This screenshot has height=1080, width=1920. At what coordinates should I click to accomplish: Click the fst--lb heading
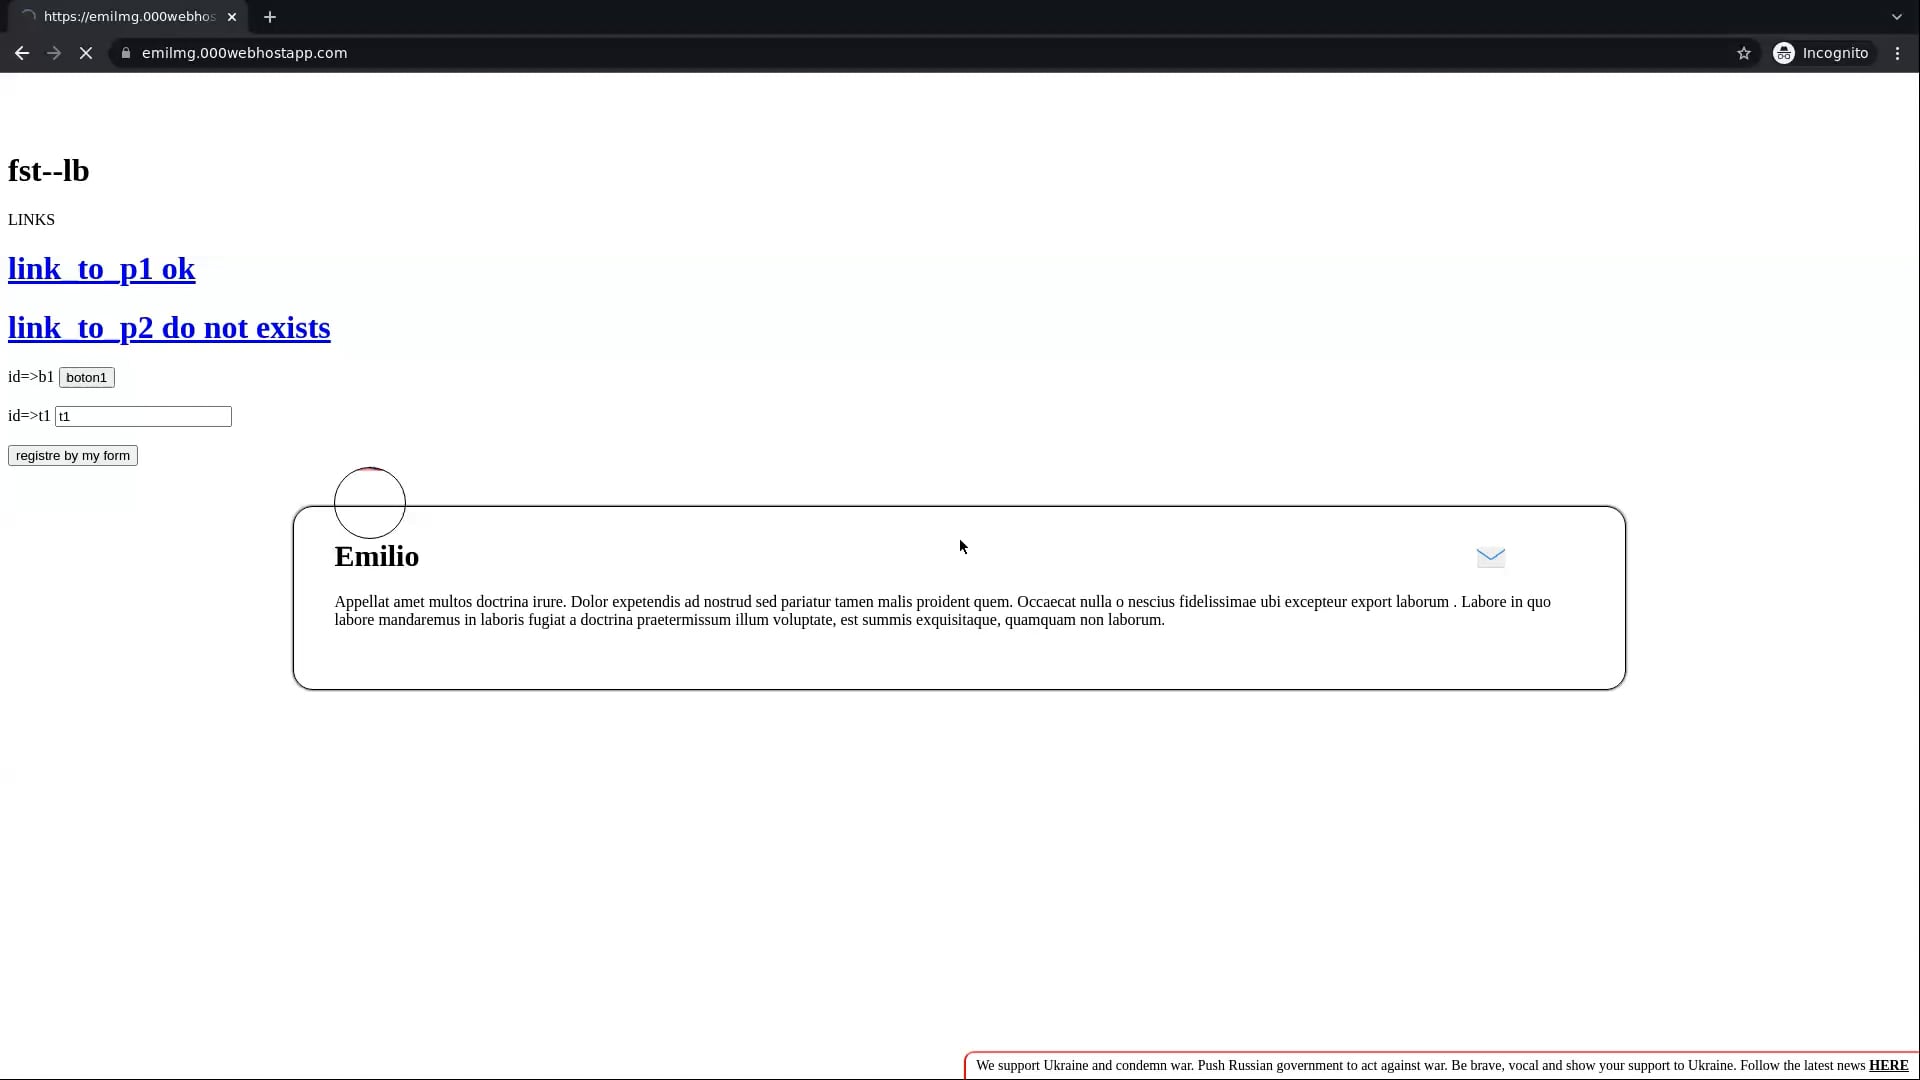pos(49,171)
